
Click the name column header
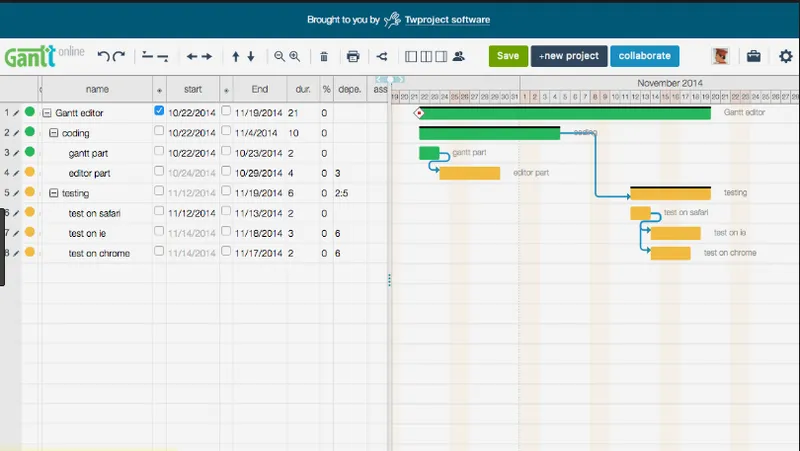[97, 89]
